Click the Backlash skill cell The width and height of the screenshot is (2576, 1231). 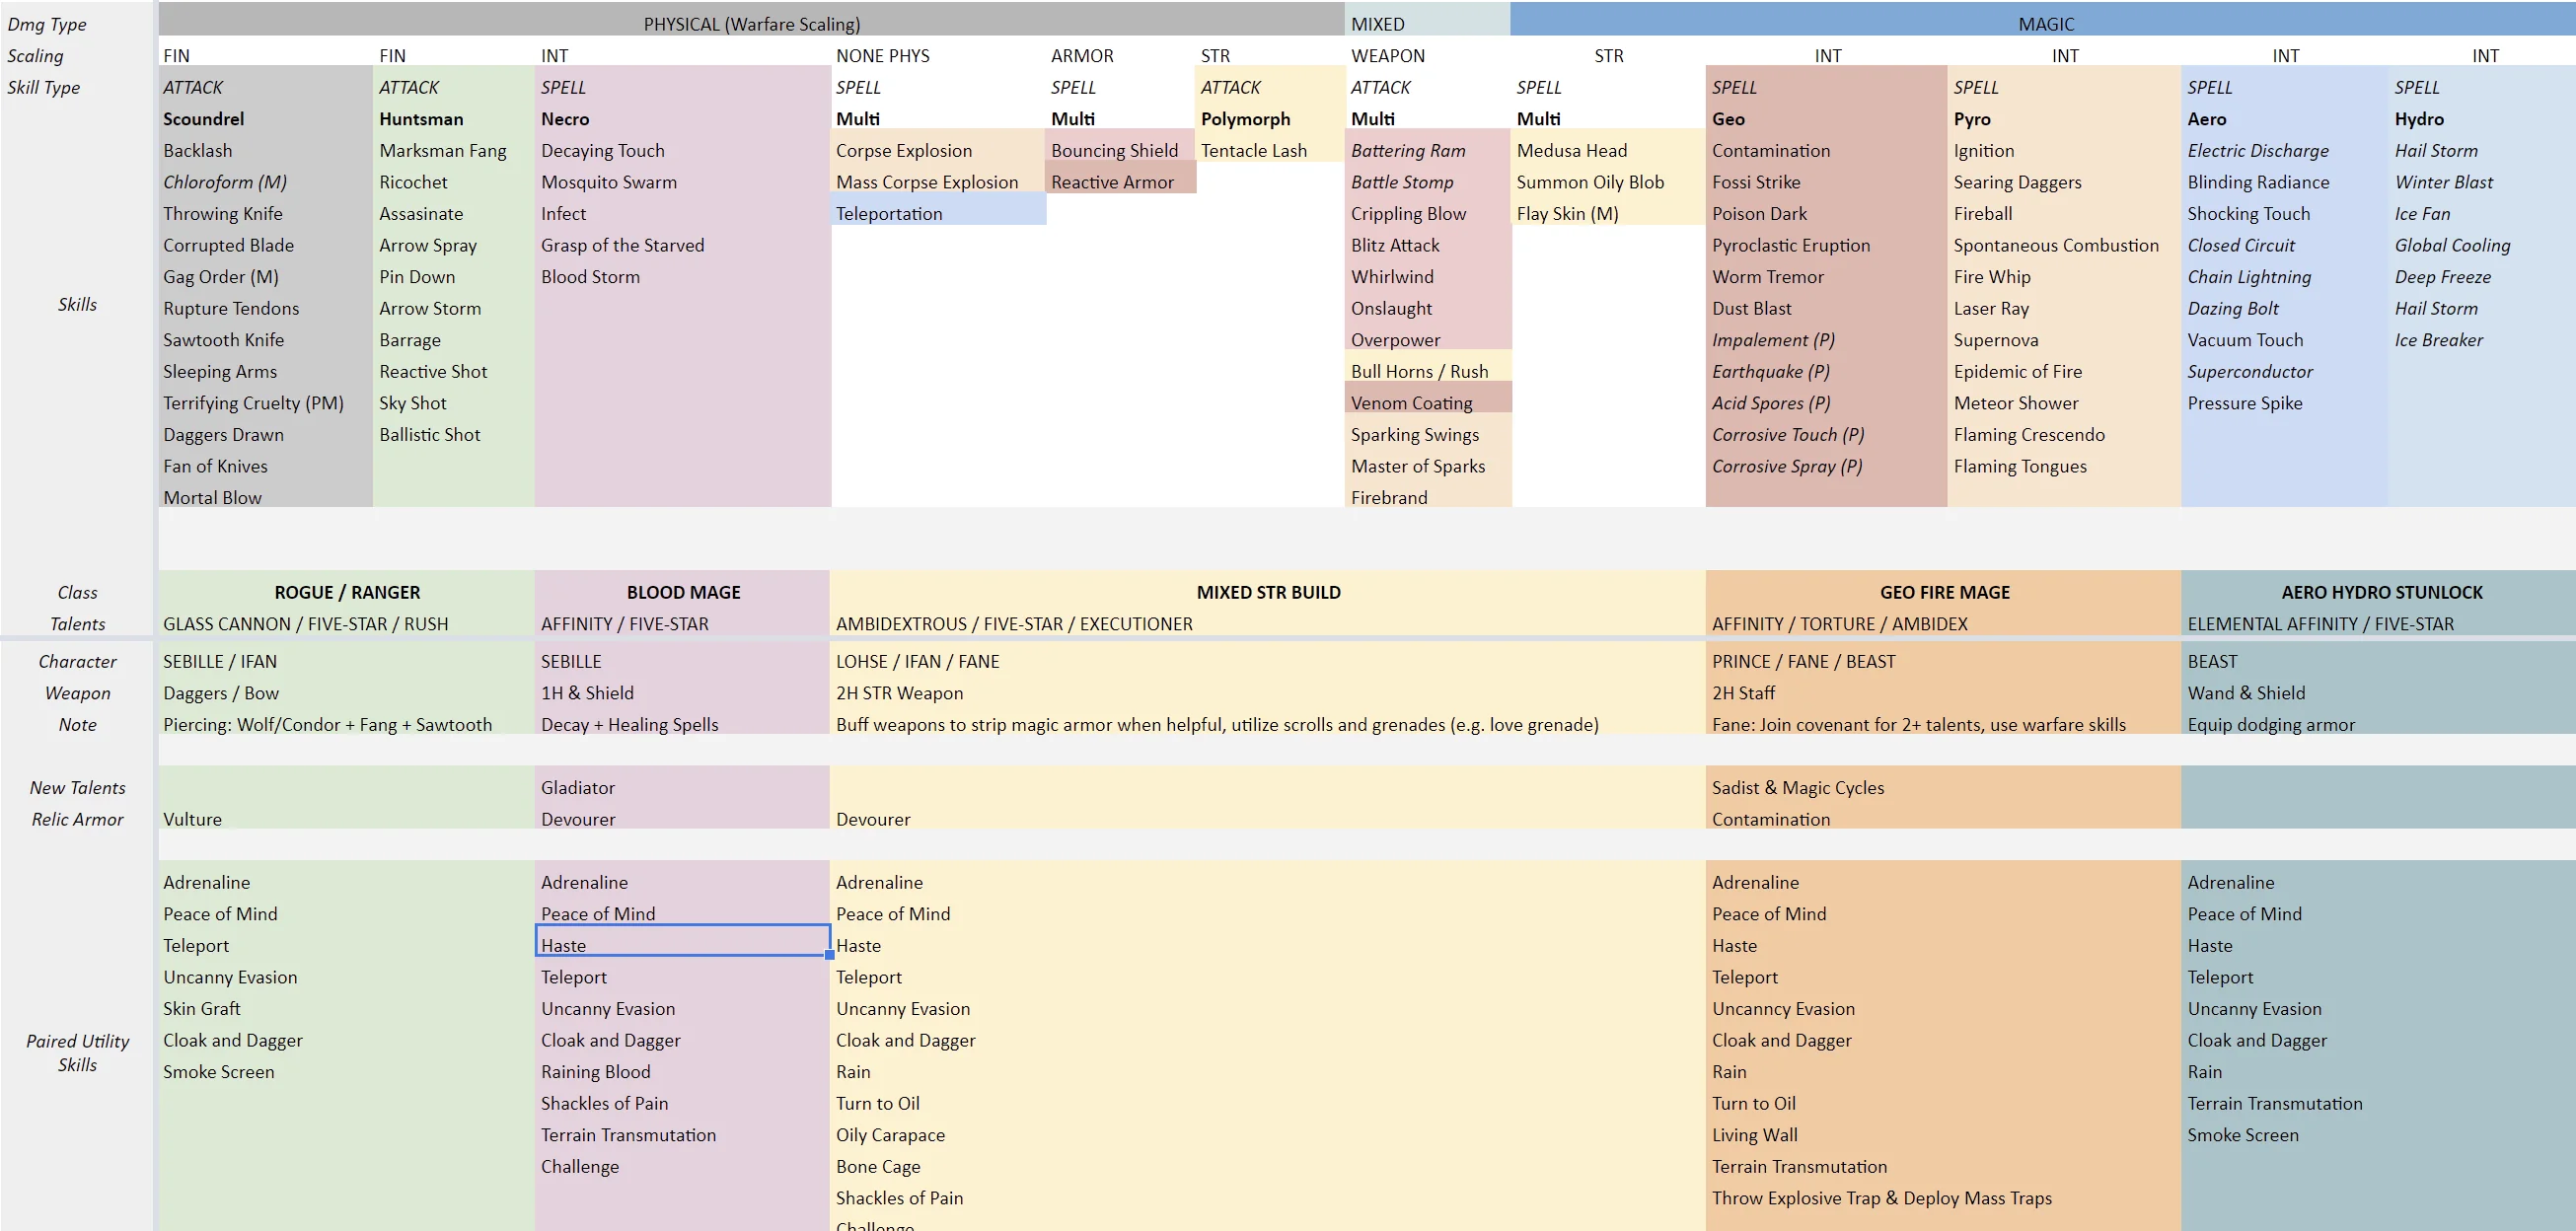265,151
